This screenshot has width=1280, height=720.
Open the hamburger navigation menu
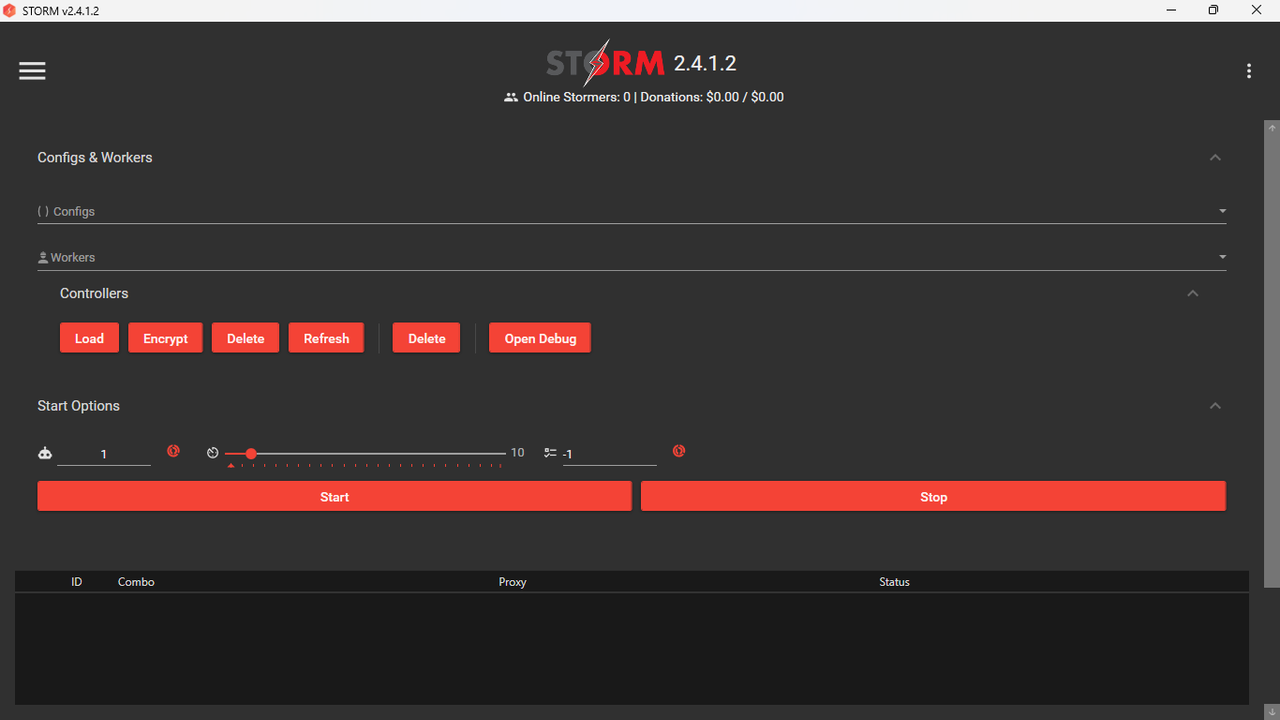32,71
